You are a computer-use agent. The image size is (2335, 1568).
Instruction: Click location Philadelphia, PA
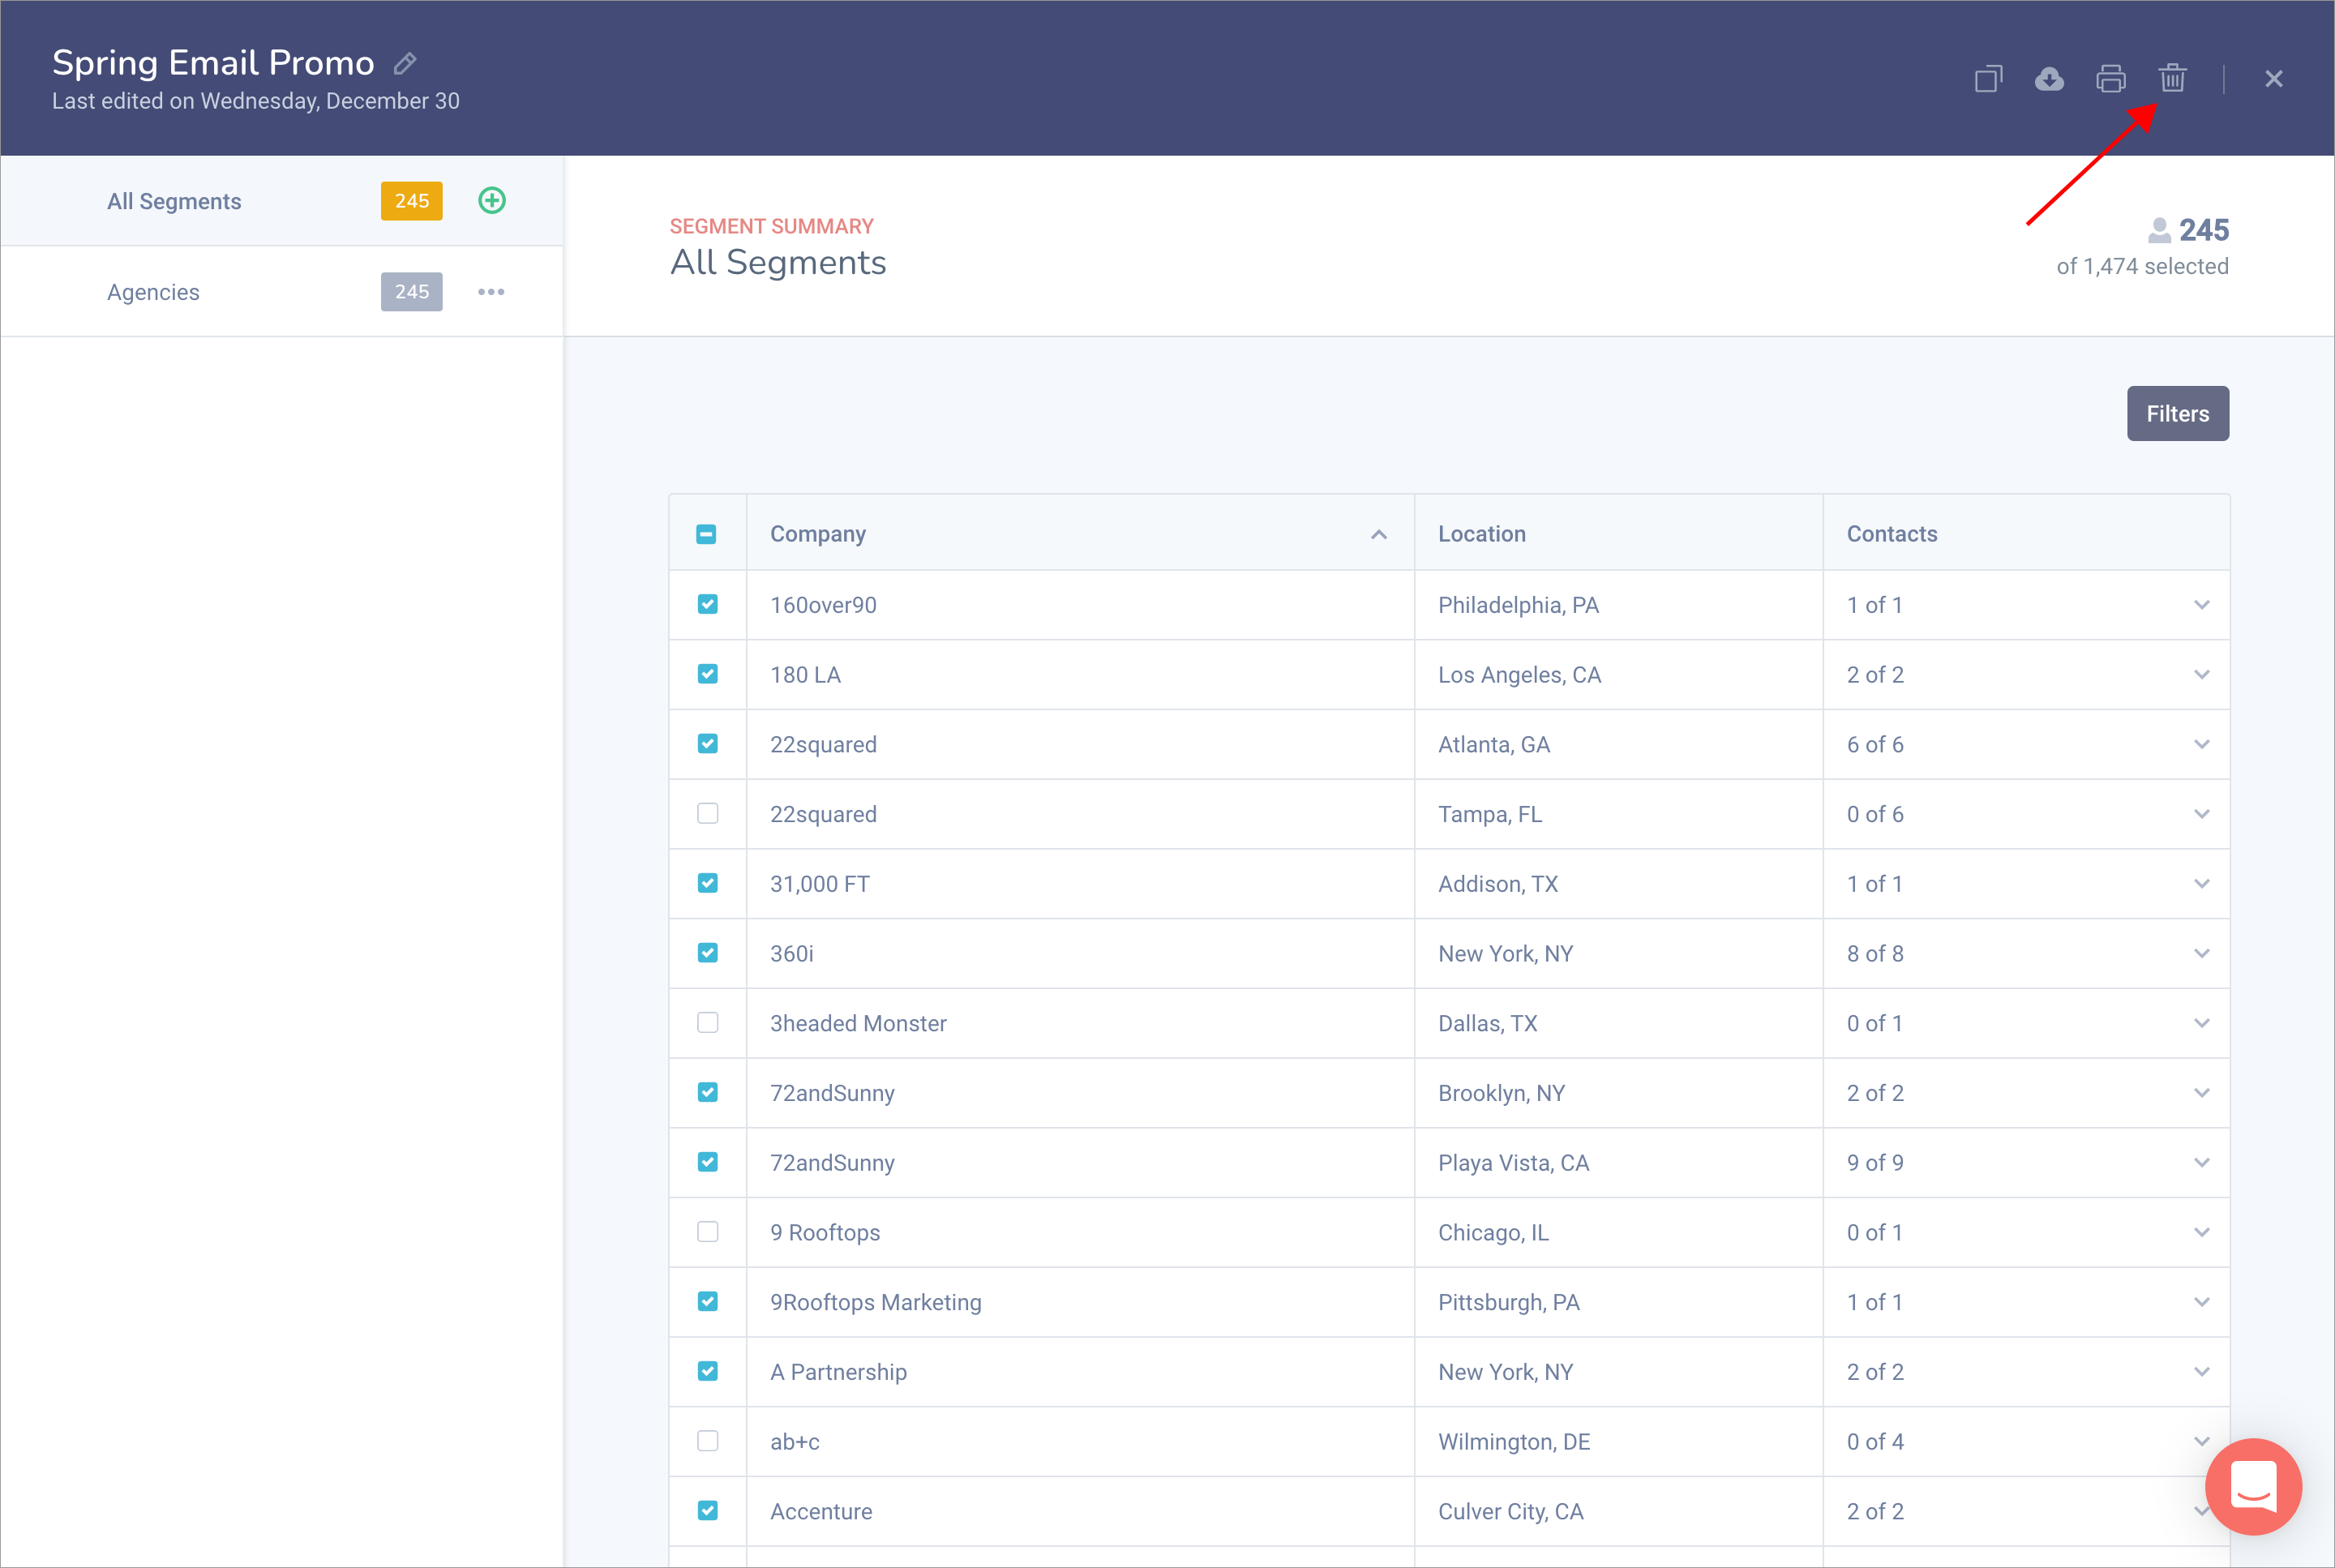point(1518,605)
